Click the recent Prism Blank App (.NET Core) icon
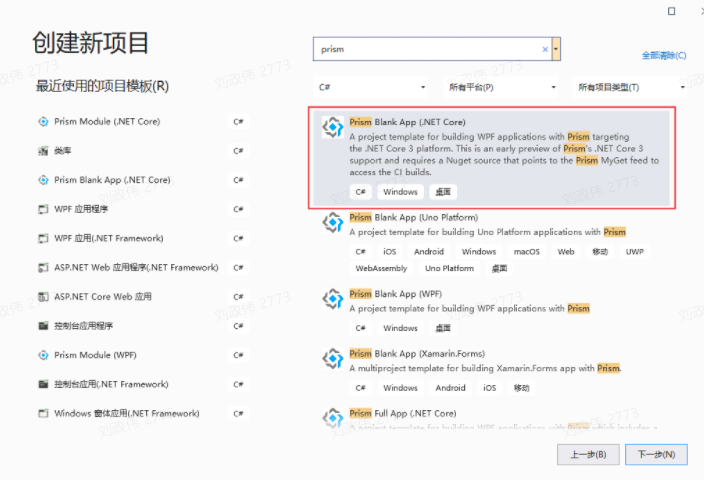The width and height of the screenshot is (704, 480). 43,180
